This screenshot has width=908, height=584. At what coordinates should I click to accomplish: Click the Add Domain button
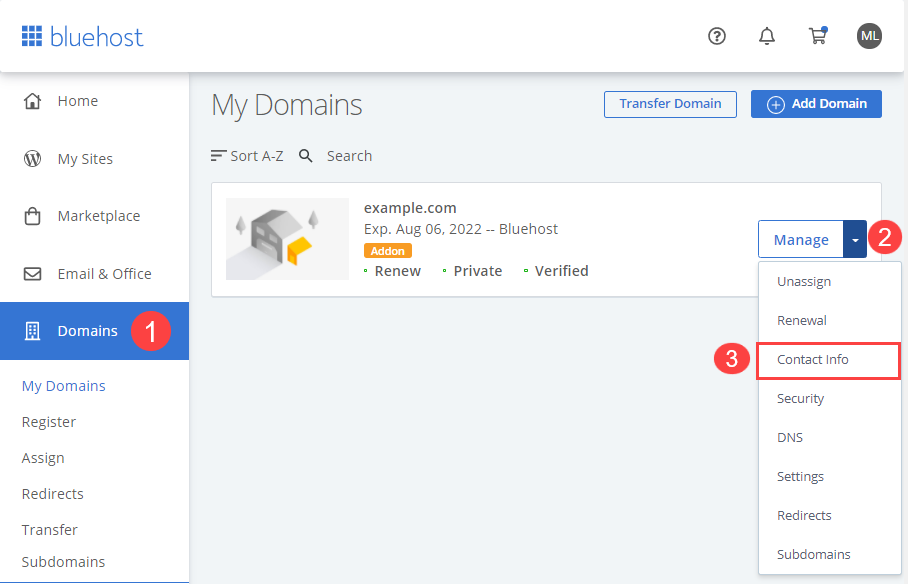816,104
